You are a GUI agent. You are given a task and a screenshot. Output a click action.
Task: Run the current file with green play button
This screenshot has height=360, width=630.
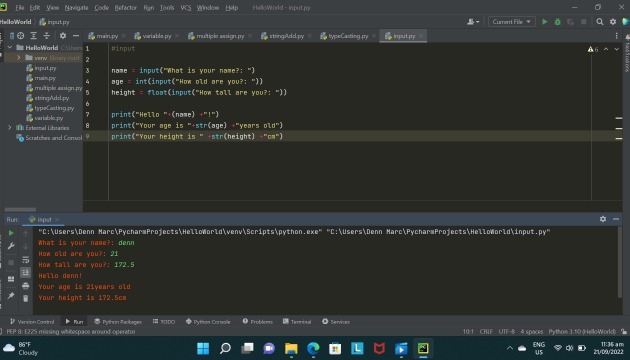coord(544,22)
